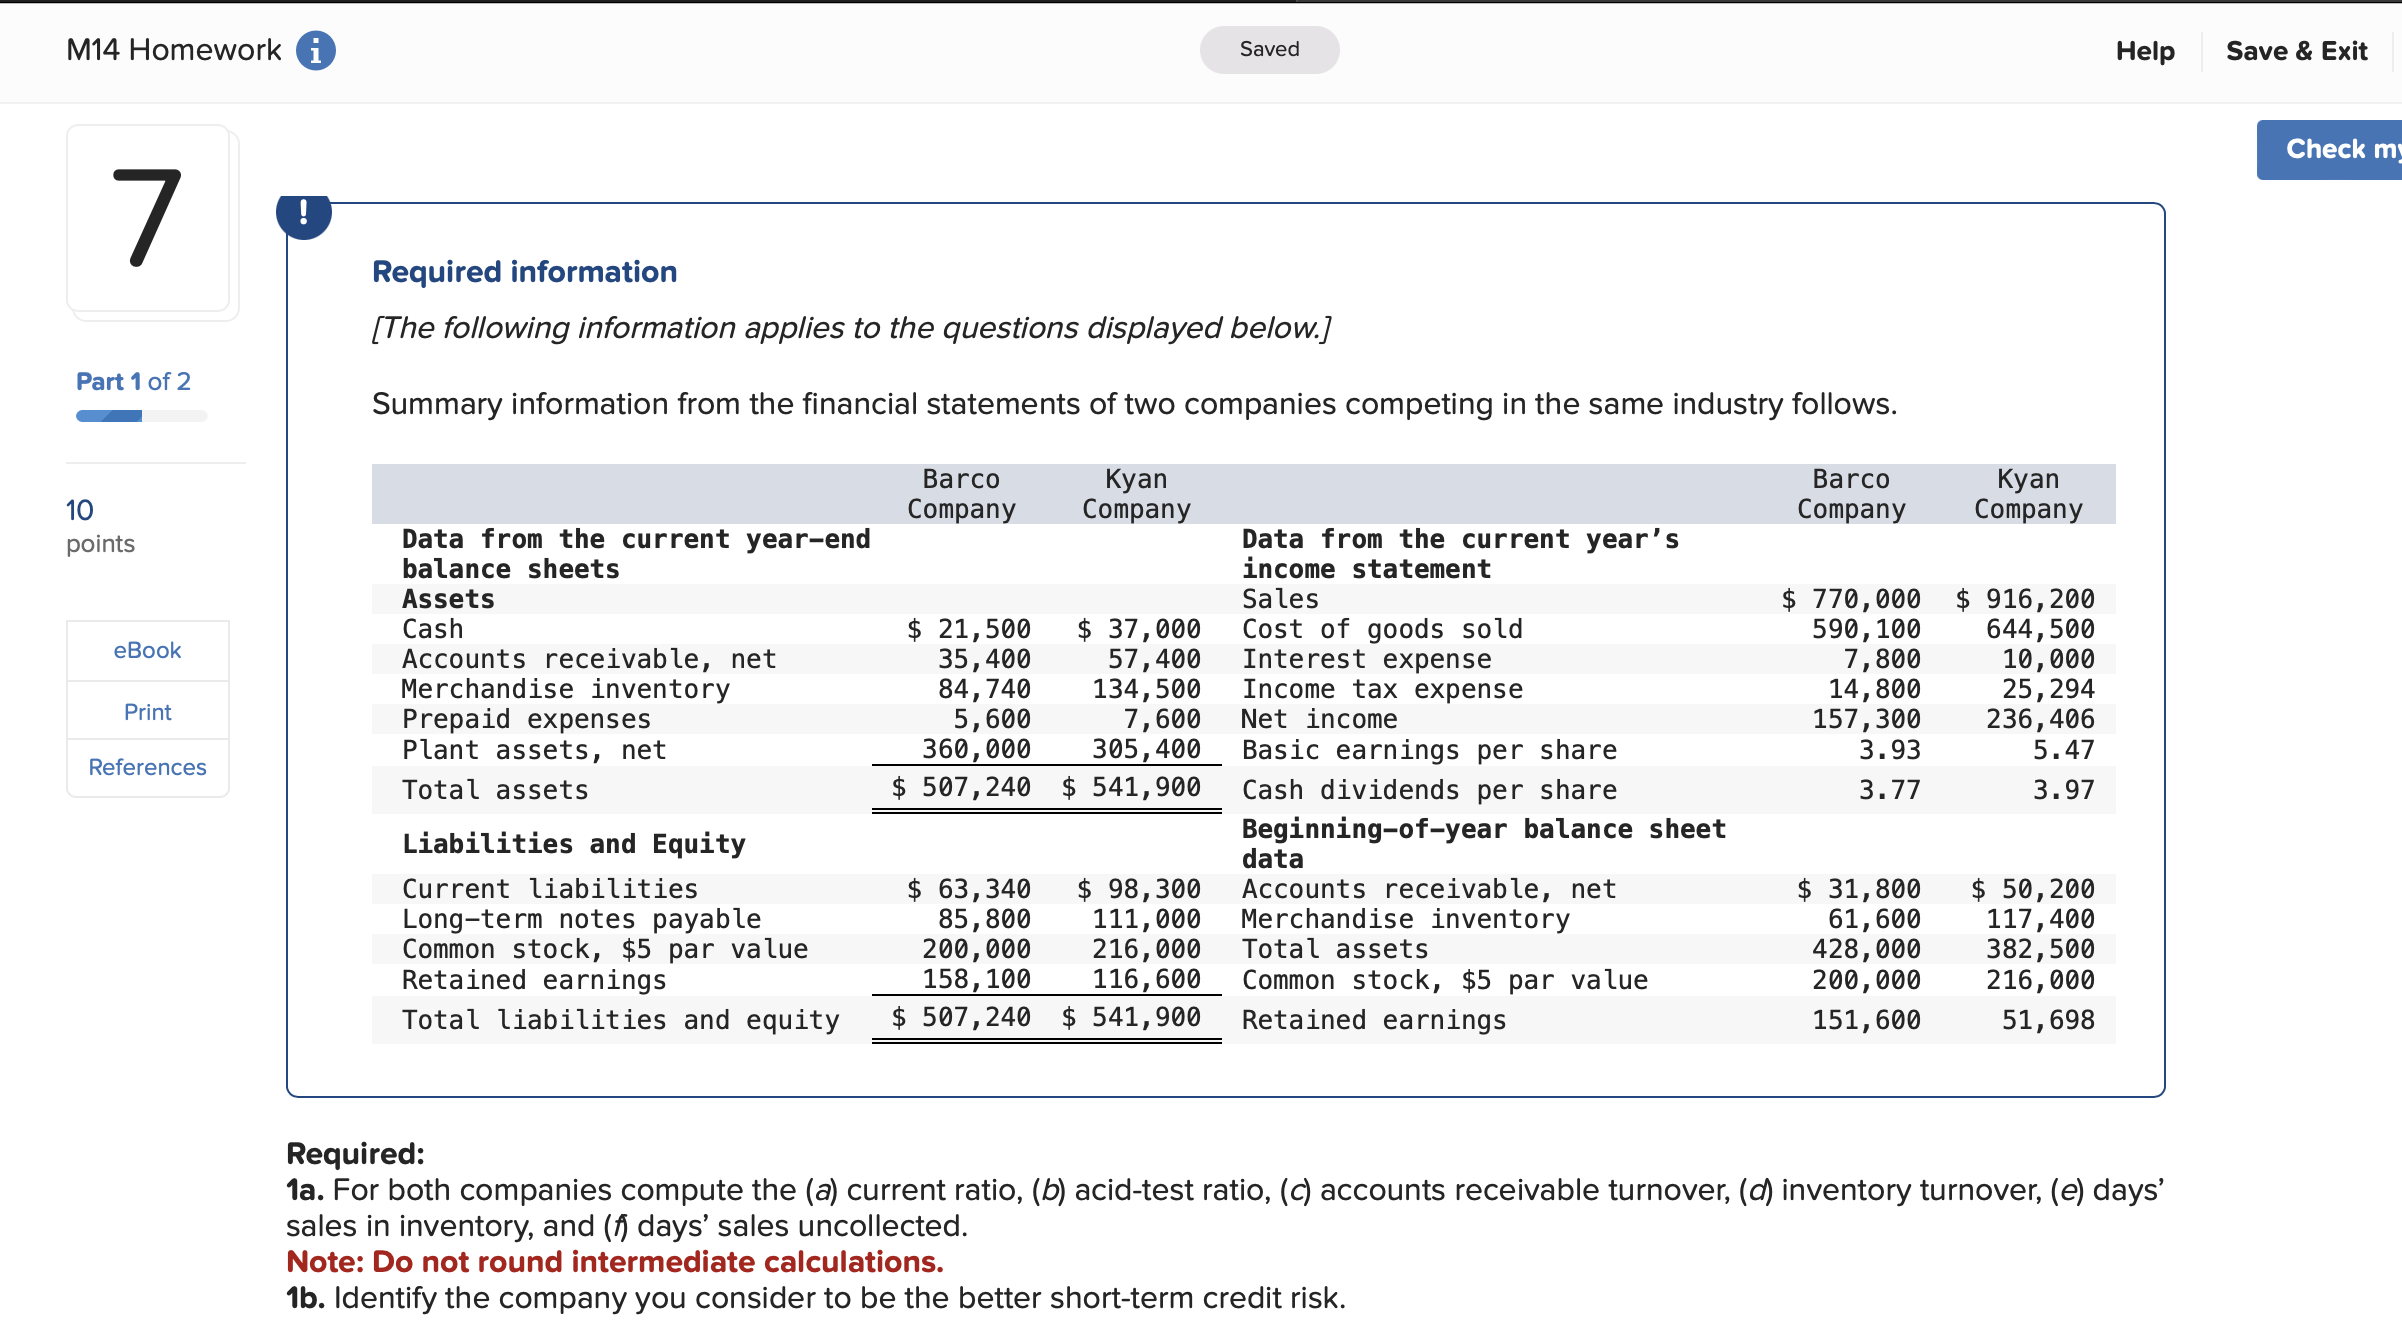
Task: Click the Saved status pill
Action: coord(1269,49)
